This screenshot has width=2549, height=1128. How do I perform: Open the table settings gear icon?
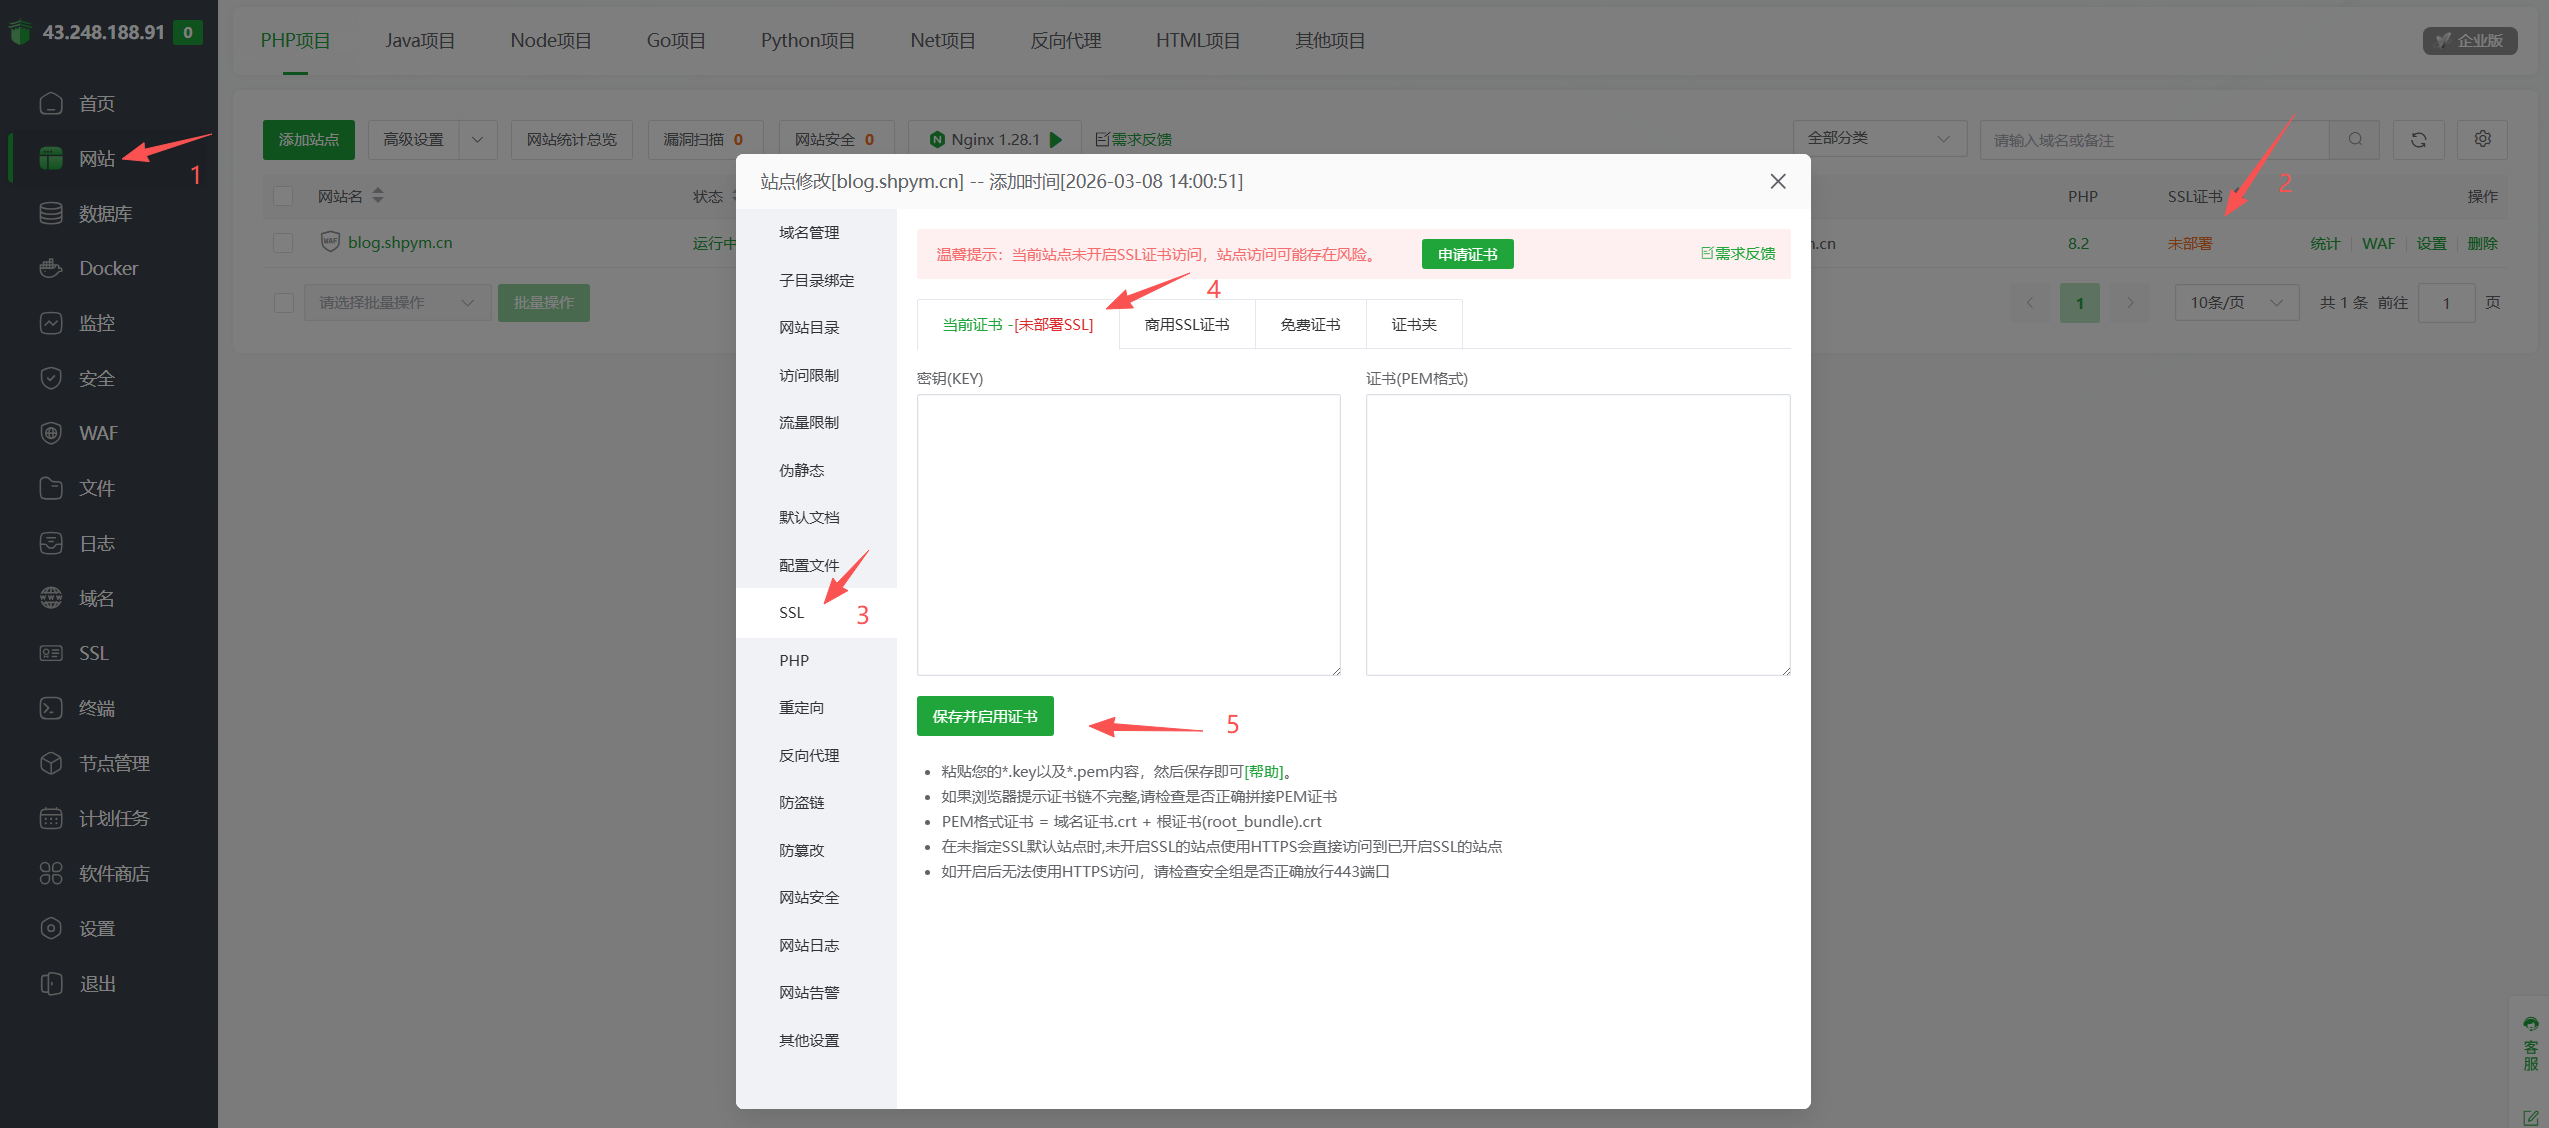pyautogui.click(x=2482, y=139)
